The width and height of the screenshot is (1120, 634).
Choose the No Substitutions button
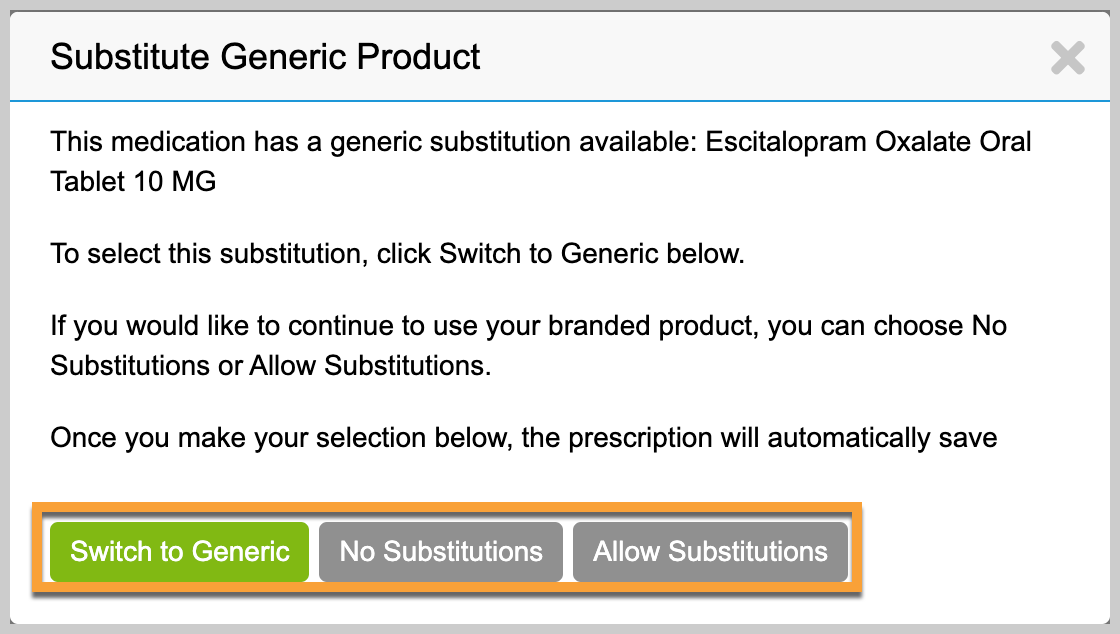(x=441, y=551)
